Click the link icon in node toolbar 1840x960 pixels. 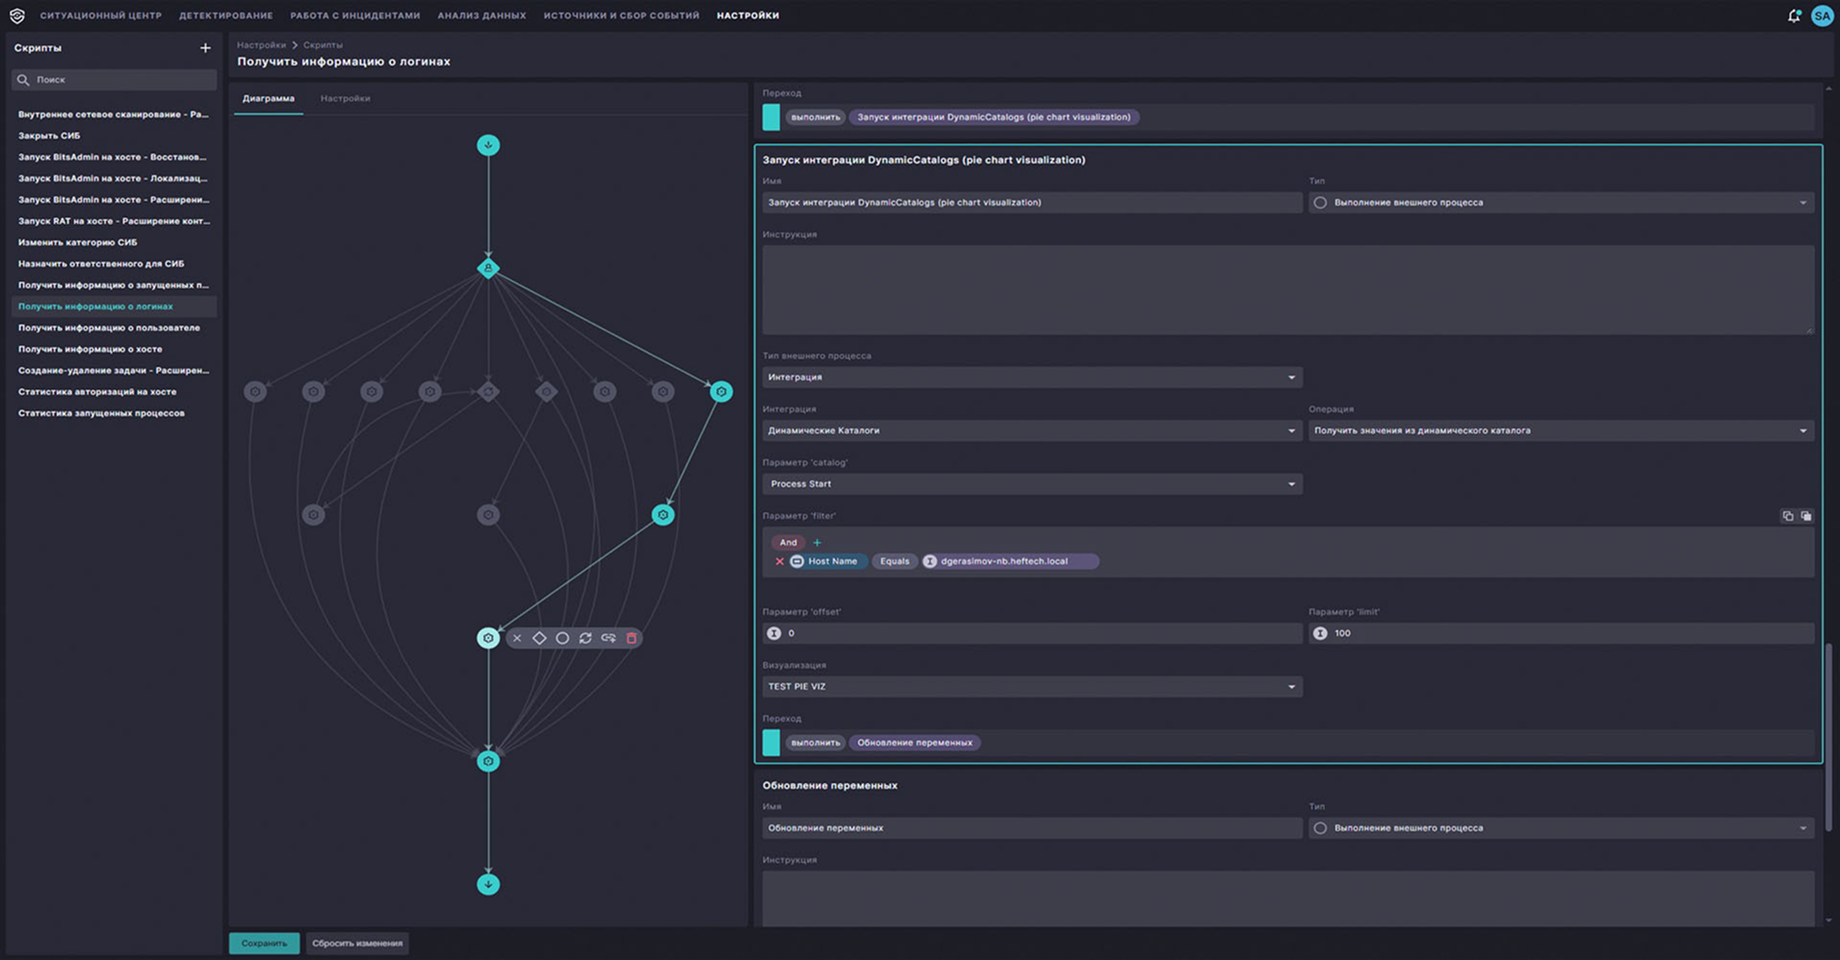click(608, 638)
